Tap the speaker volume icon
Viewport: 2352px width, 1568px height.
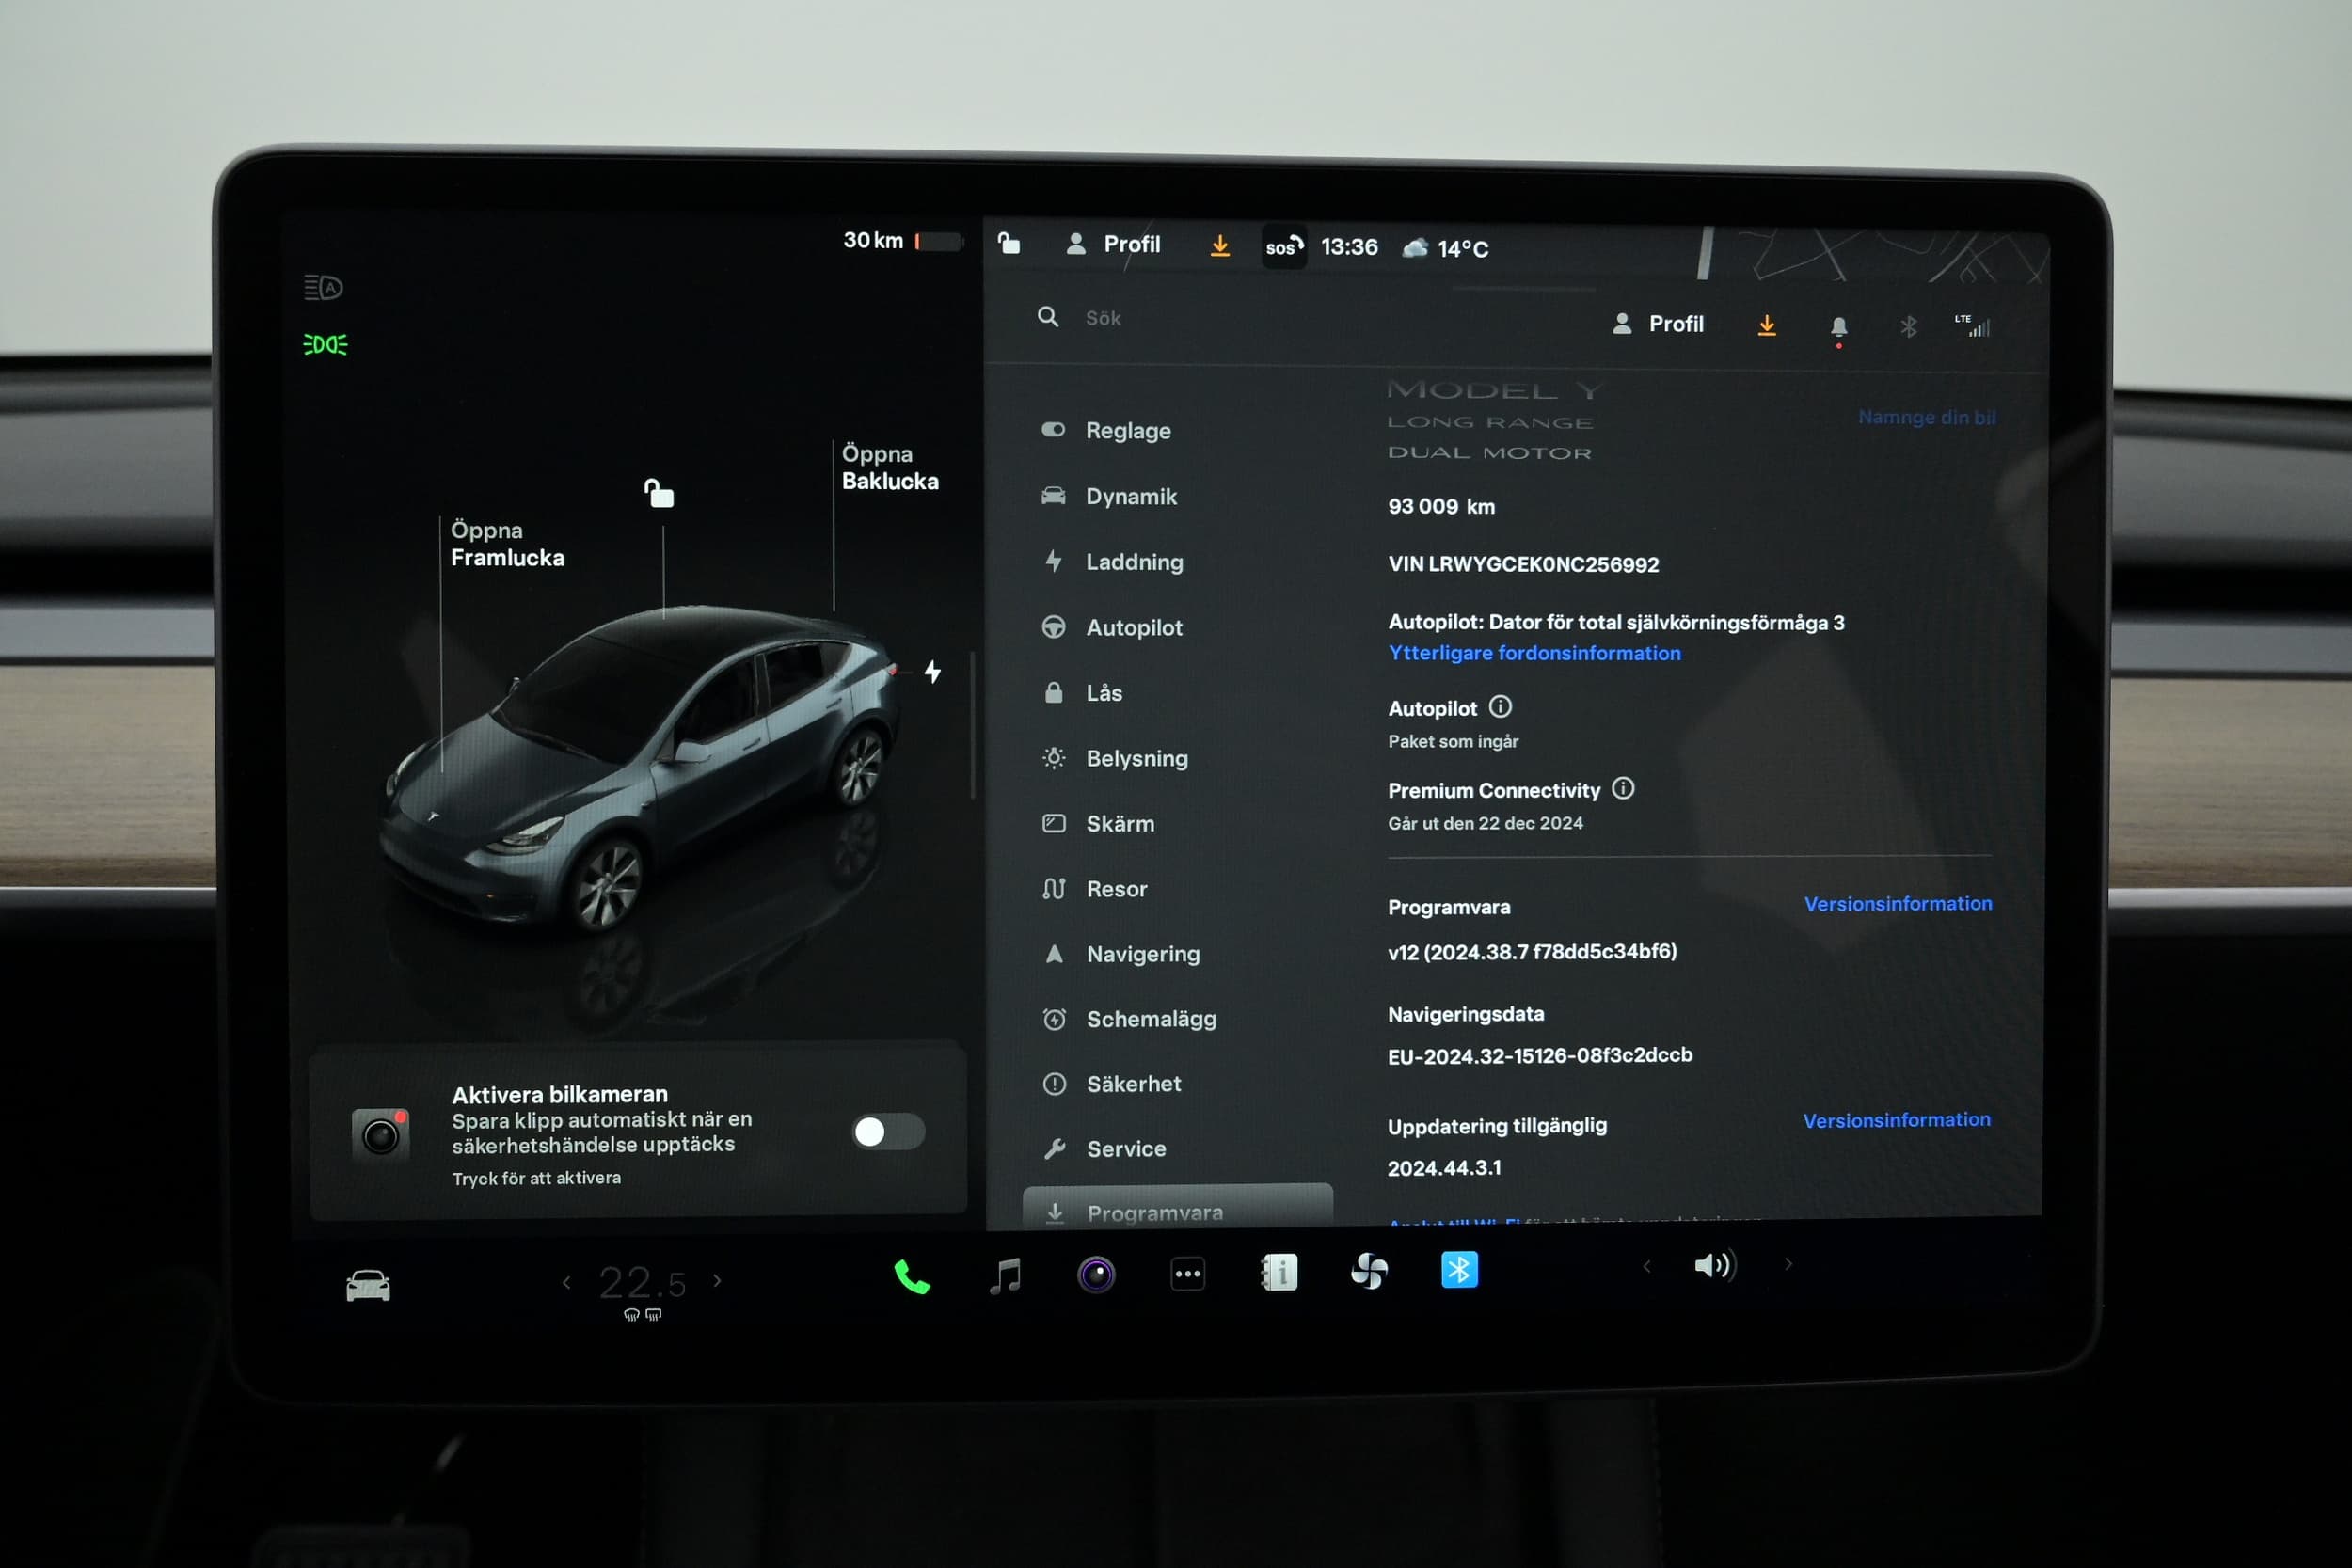1714,1266
